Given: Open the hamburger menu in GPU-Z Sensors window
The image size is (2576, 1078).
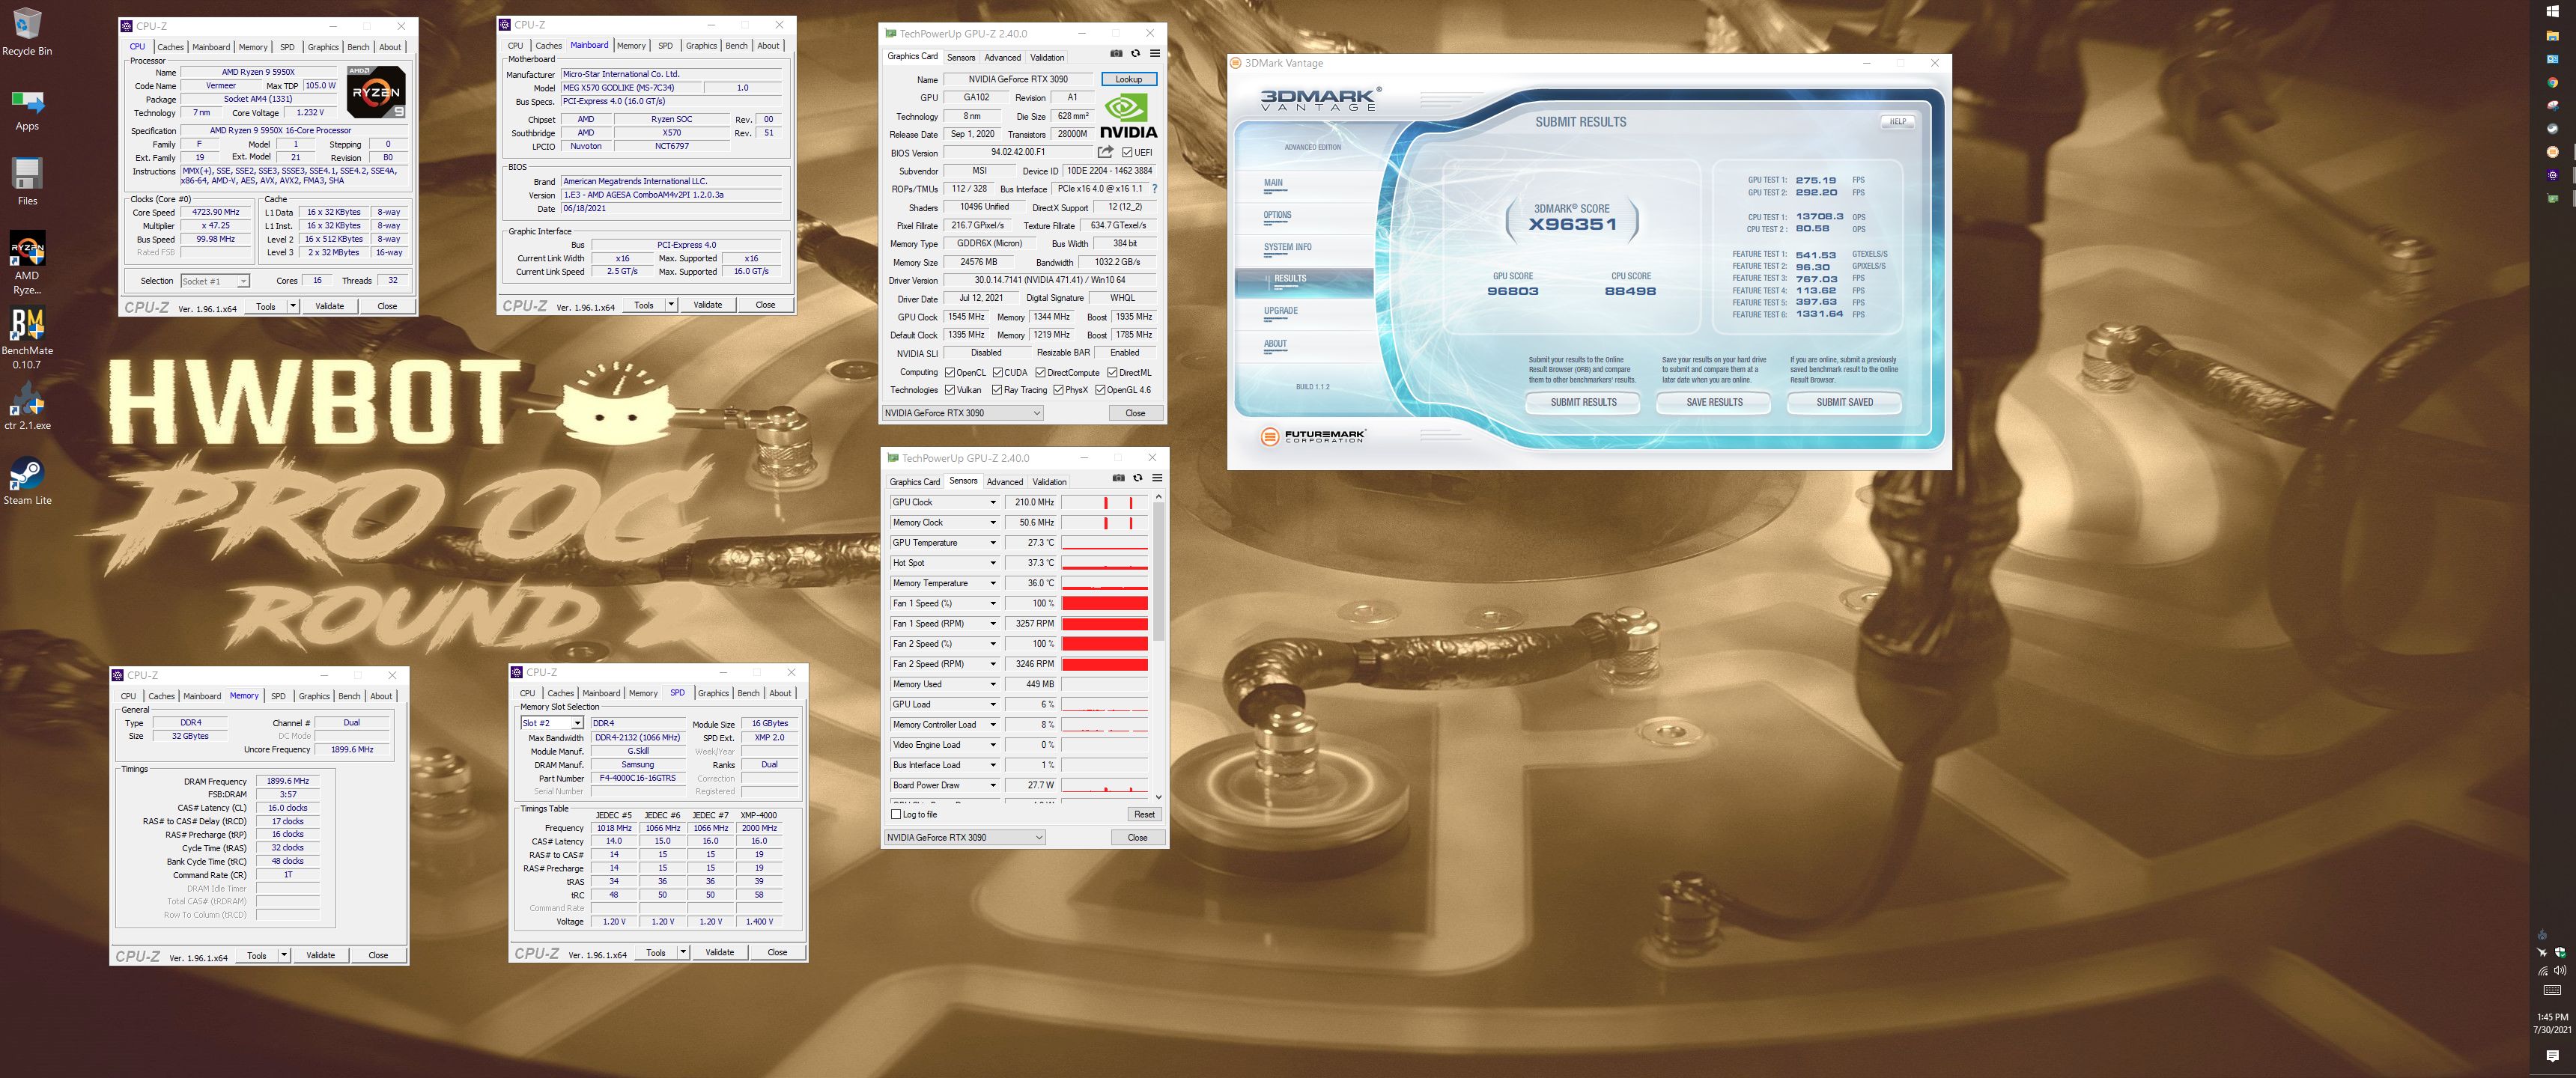Looking at the screenshot, I should point(1156,478).
